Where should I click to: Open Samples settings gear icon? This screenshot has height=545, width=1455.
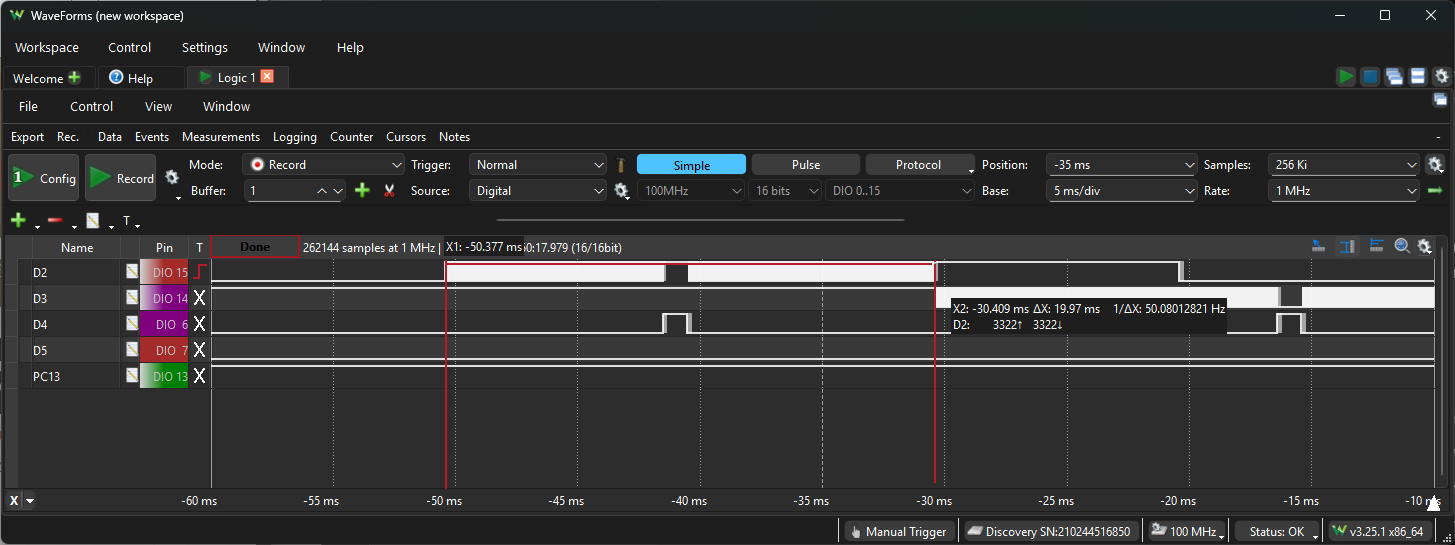tap(1435, 165)
